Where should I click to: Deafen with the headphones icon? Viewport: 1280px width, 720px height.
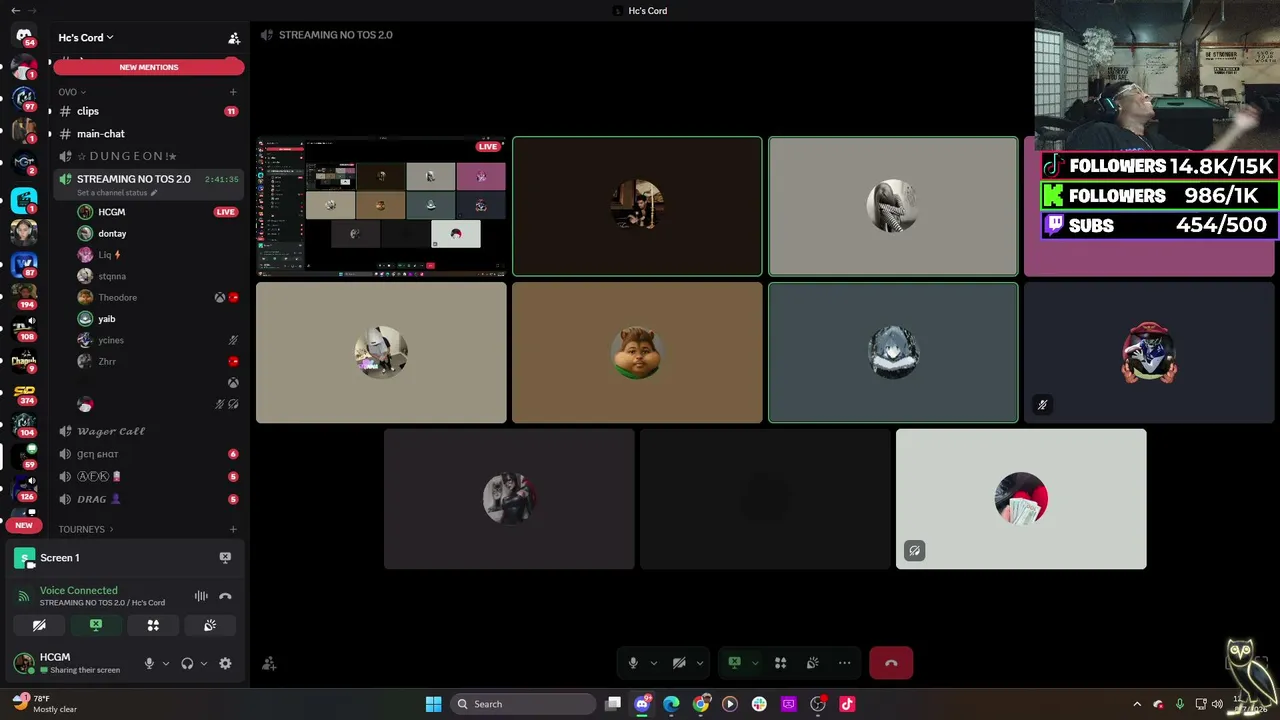point(187,663)
